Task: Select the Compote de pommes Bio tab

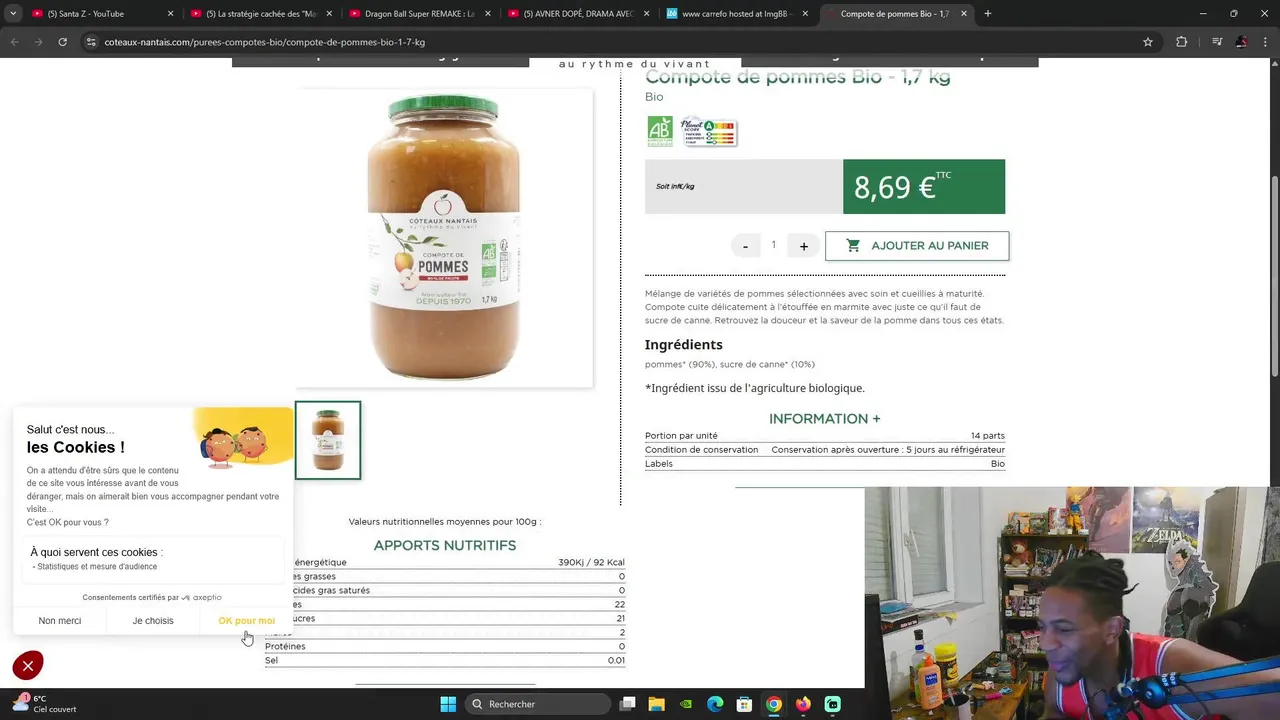Action: [x=896, y=14]
